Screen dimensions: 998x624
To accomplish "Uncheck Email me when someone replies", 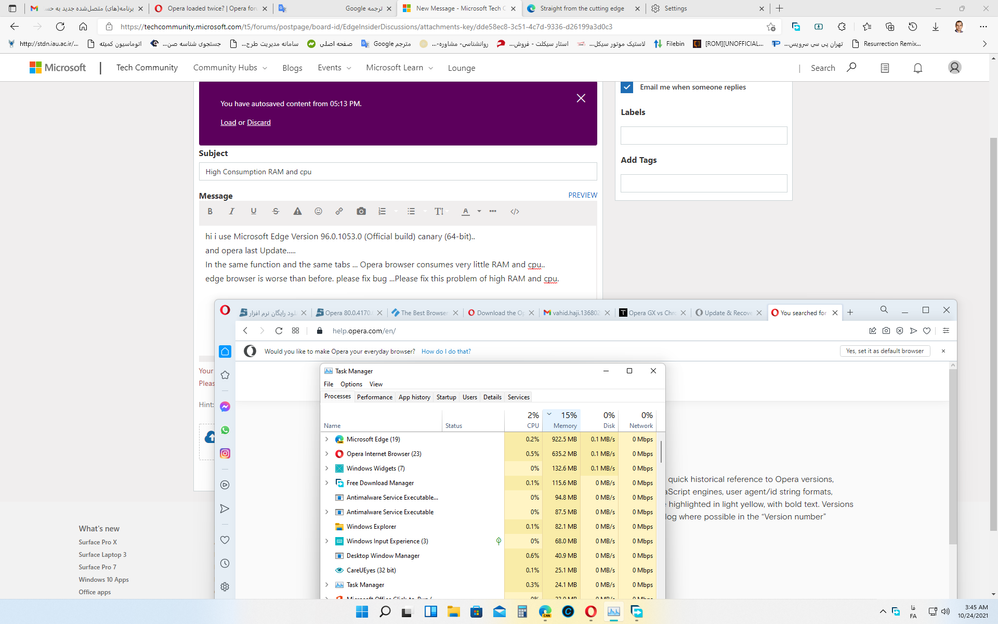I will click(x=627, y=87).
